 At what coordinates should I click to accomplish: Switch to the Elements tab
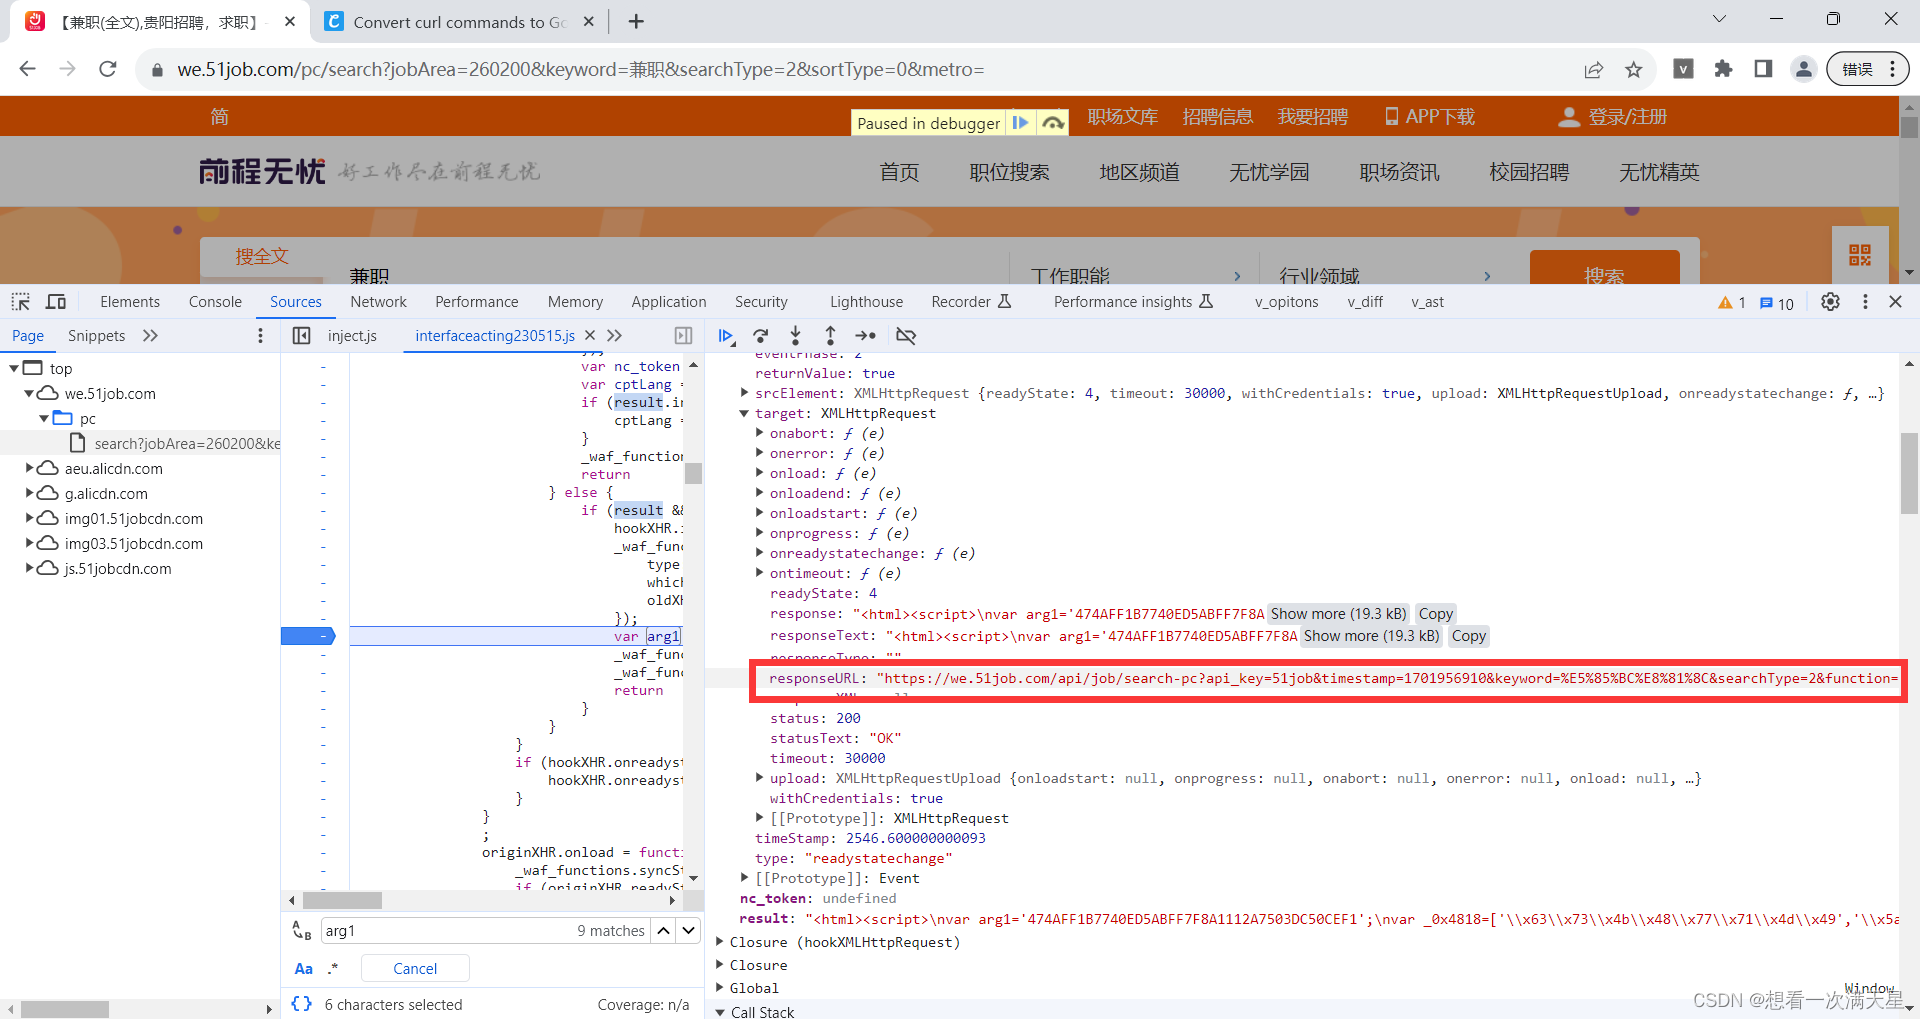pos(130,302)
